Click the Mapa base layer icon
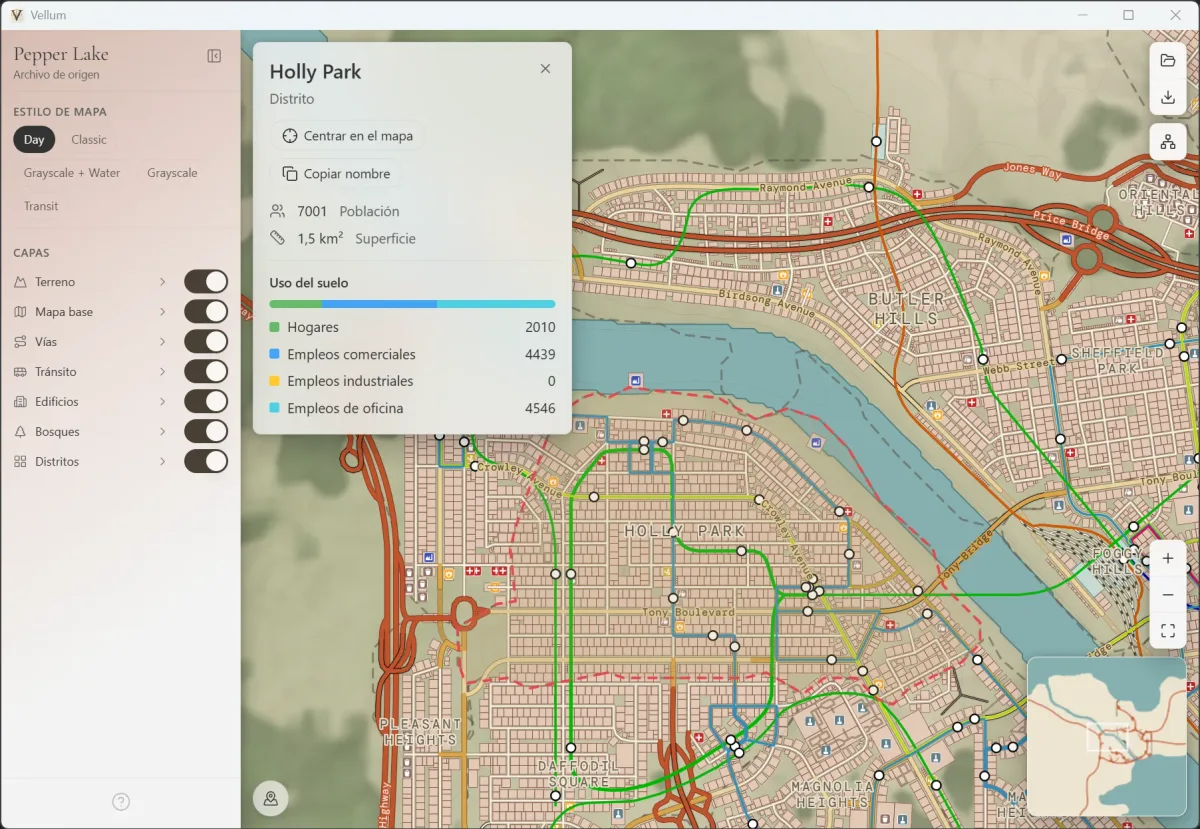 [20, 312]
